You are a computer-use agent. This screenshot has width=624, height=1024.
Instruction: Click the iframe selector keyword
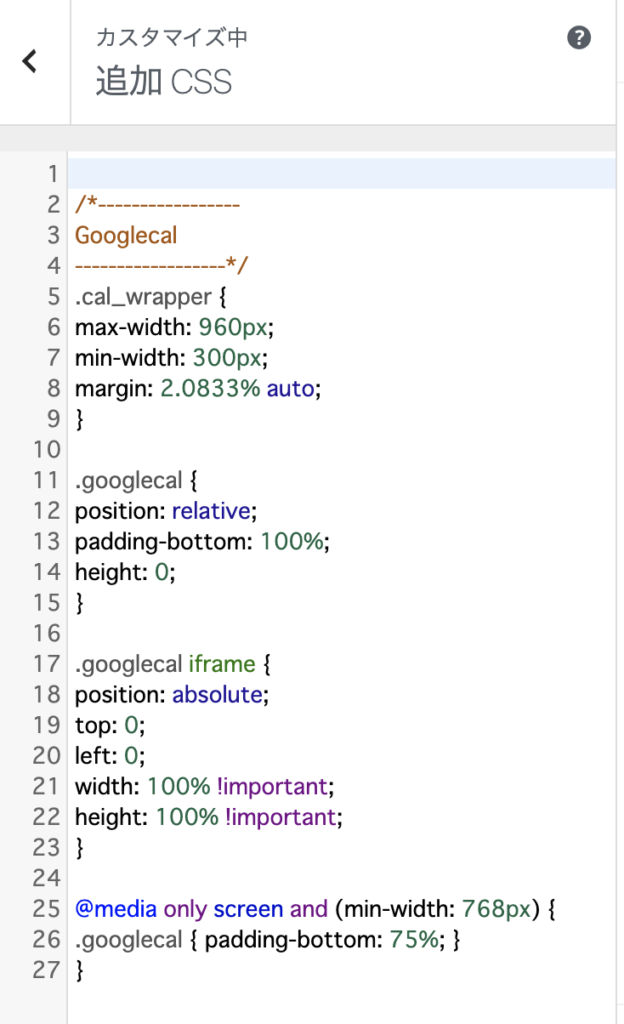pos(222,664)
